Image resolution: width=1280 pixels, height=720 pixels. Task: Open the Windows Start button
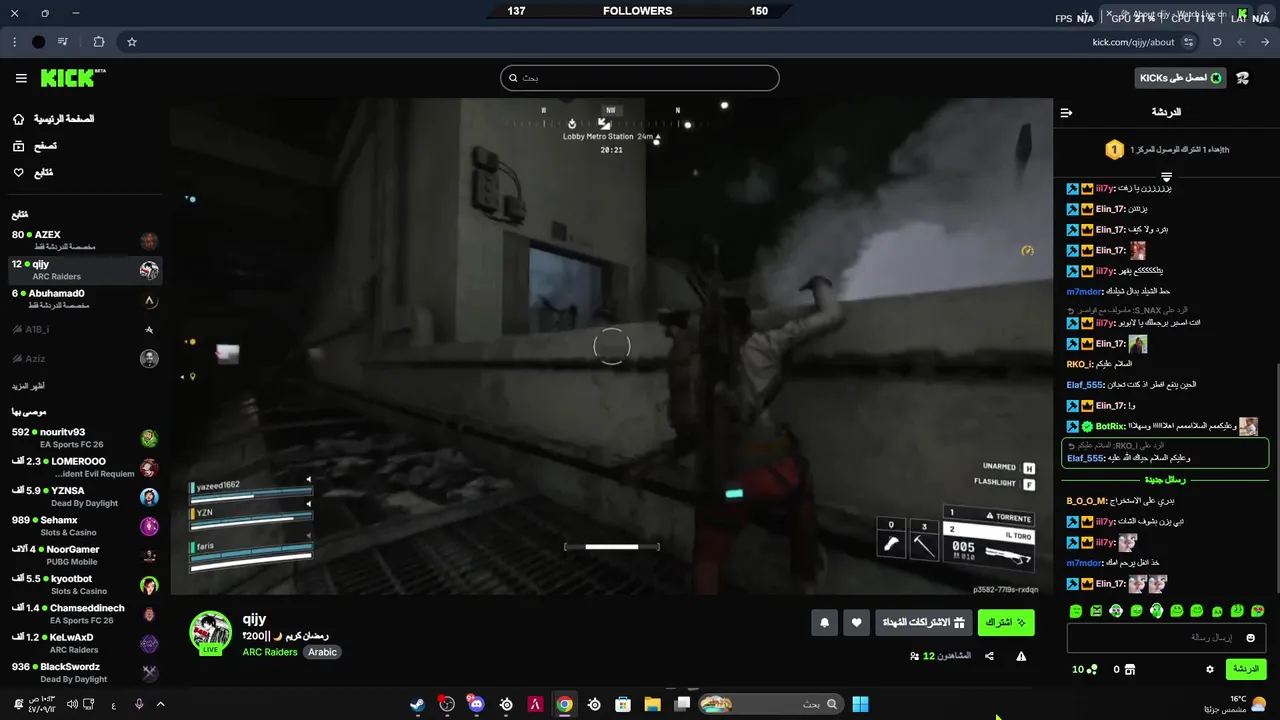pyautogui.click(x=860, y=704)
